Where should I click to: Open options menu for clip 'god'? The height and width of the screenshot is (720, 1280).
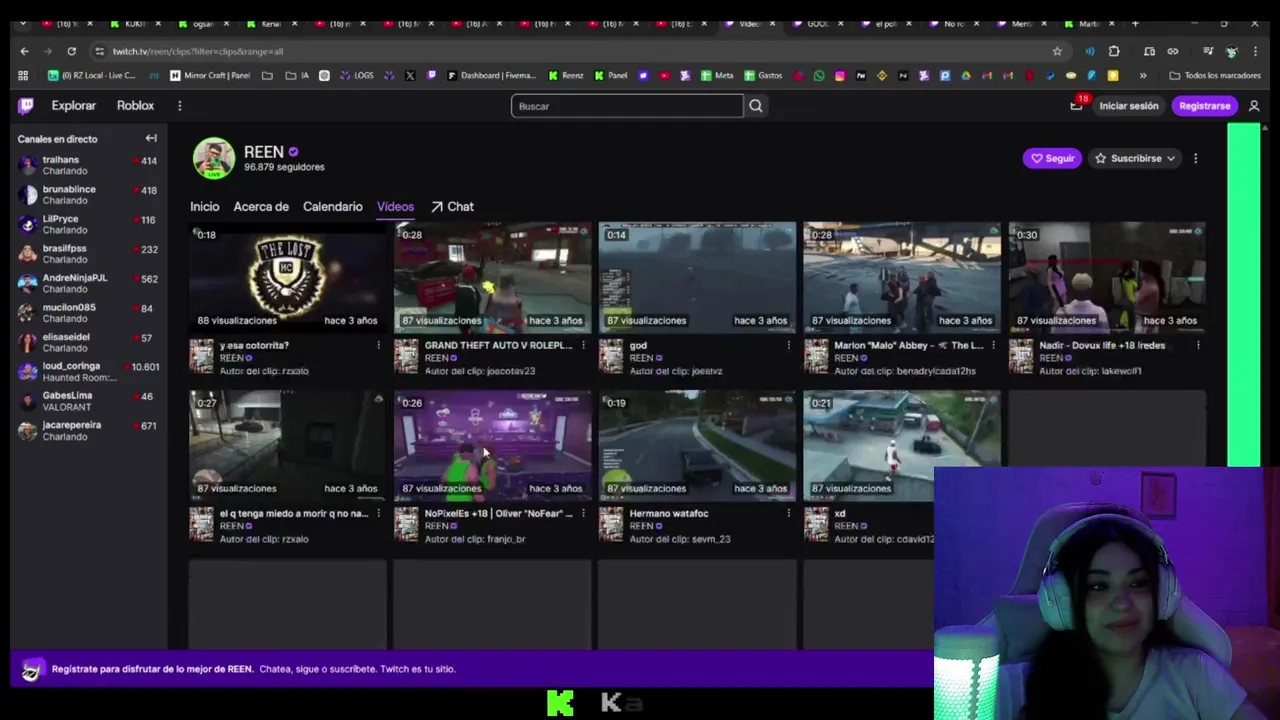coord(788,345)
